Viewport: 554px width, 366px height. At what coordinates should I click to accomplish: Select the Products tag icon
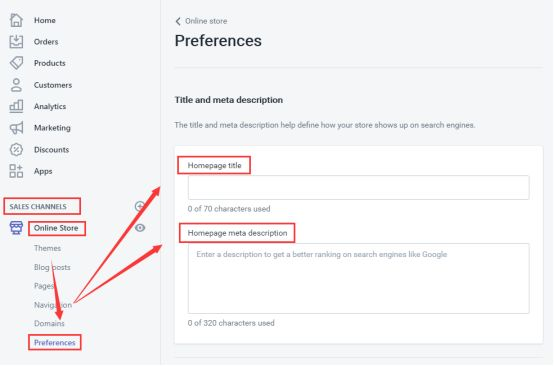[16, 63]
